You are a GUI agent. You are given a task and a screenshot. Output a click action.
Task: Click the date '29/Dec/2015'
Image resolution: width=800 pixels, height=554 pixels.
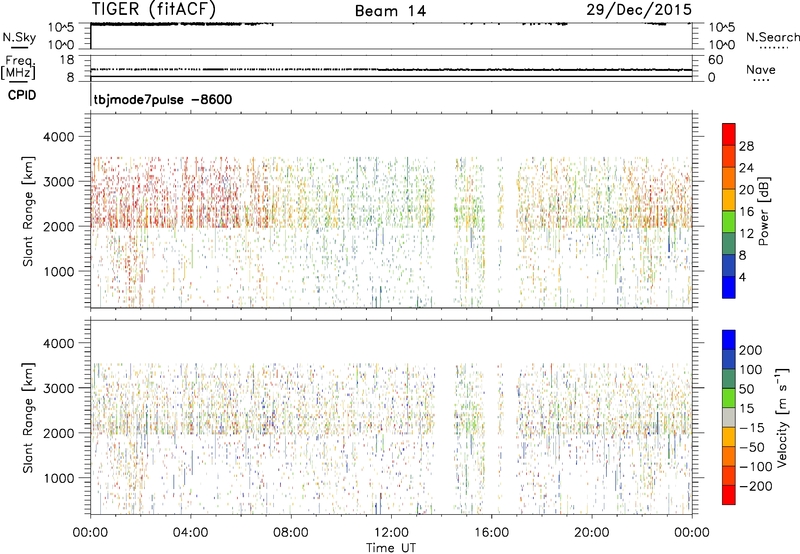pos(639,9)
